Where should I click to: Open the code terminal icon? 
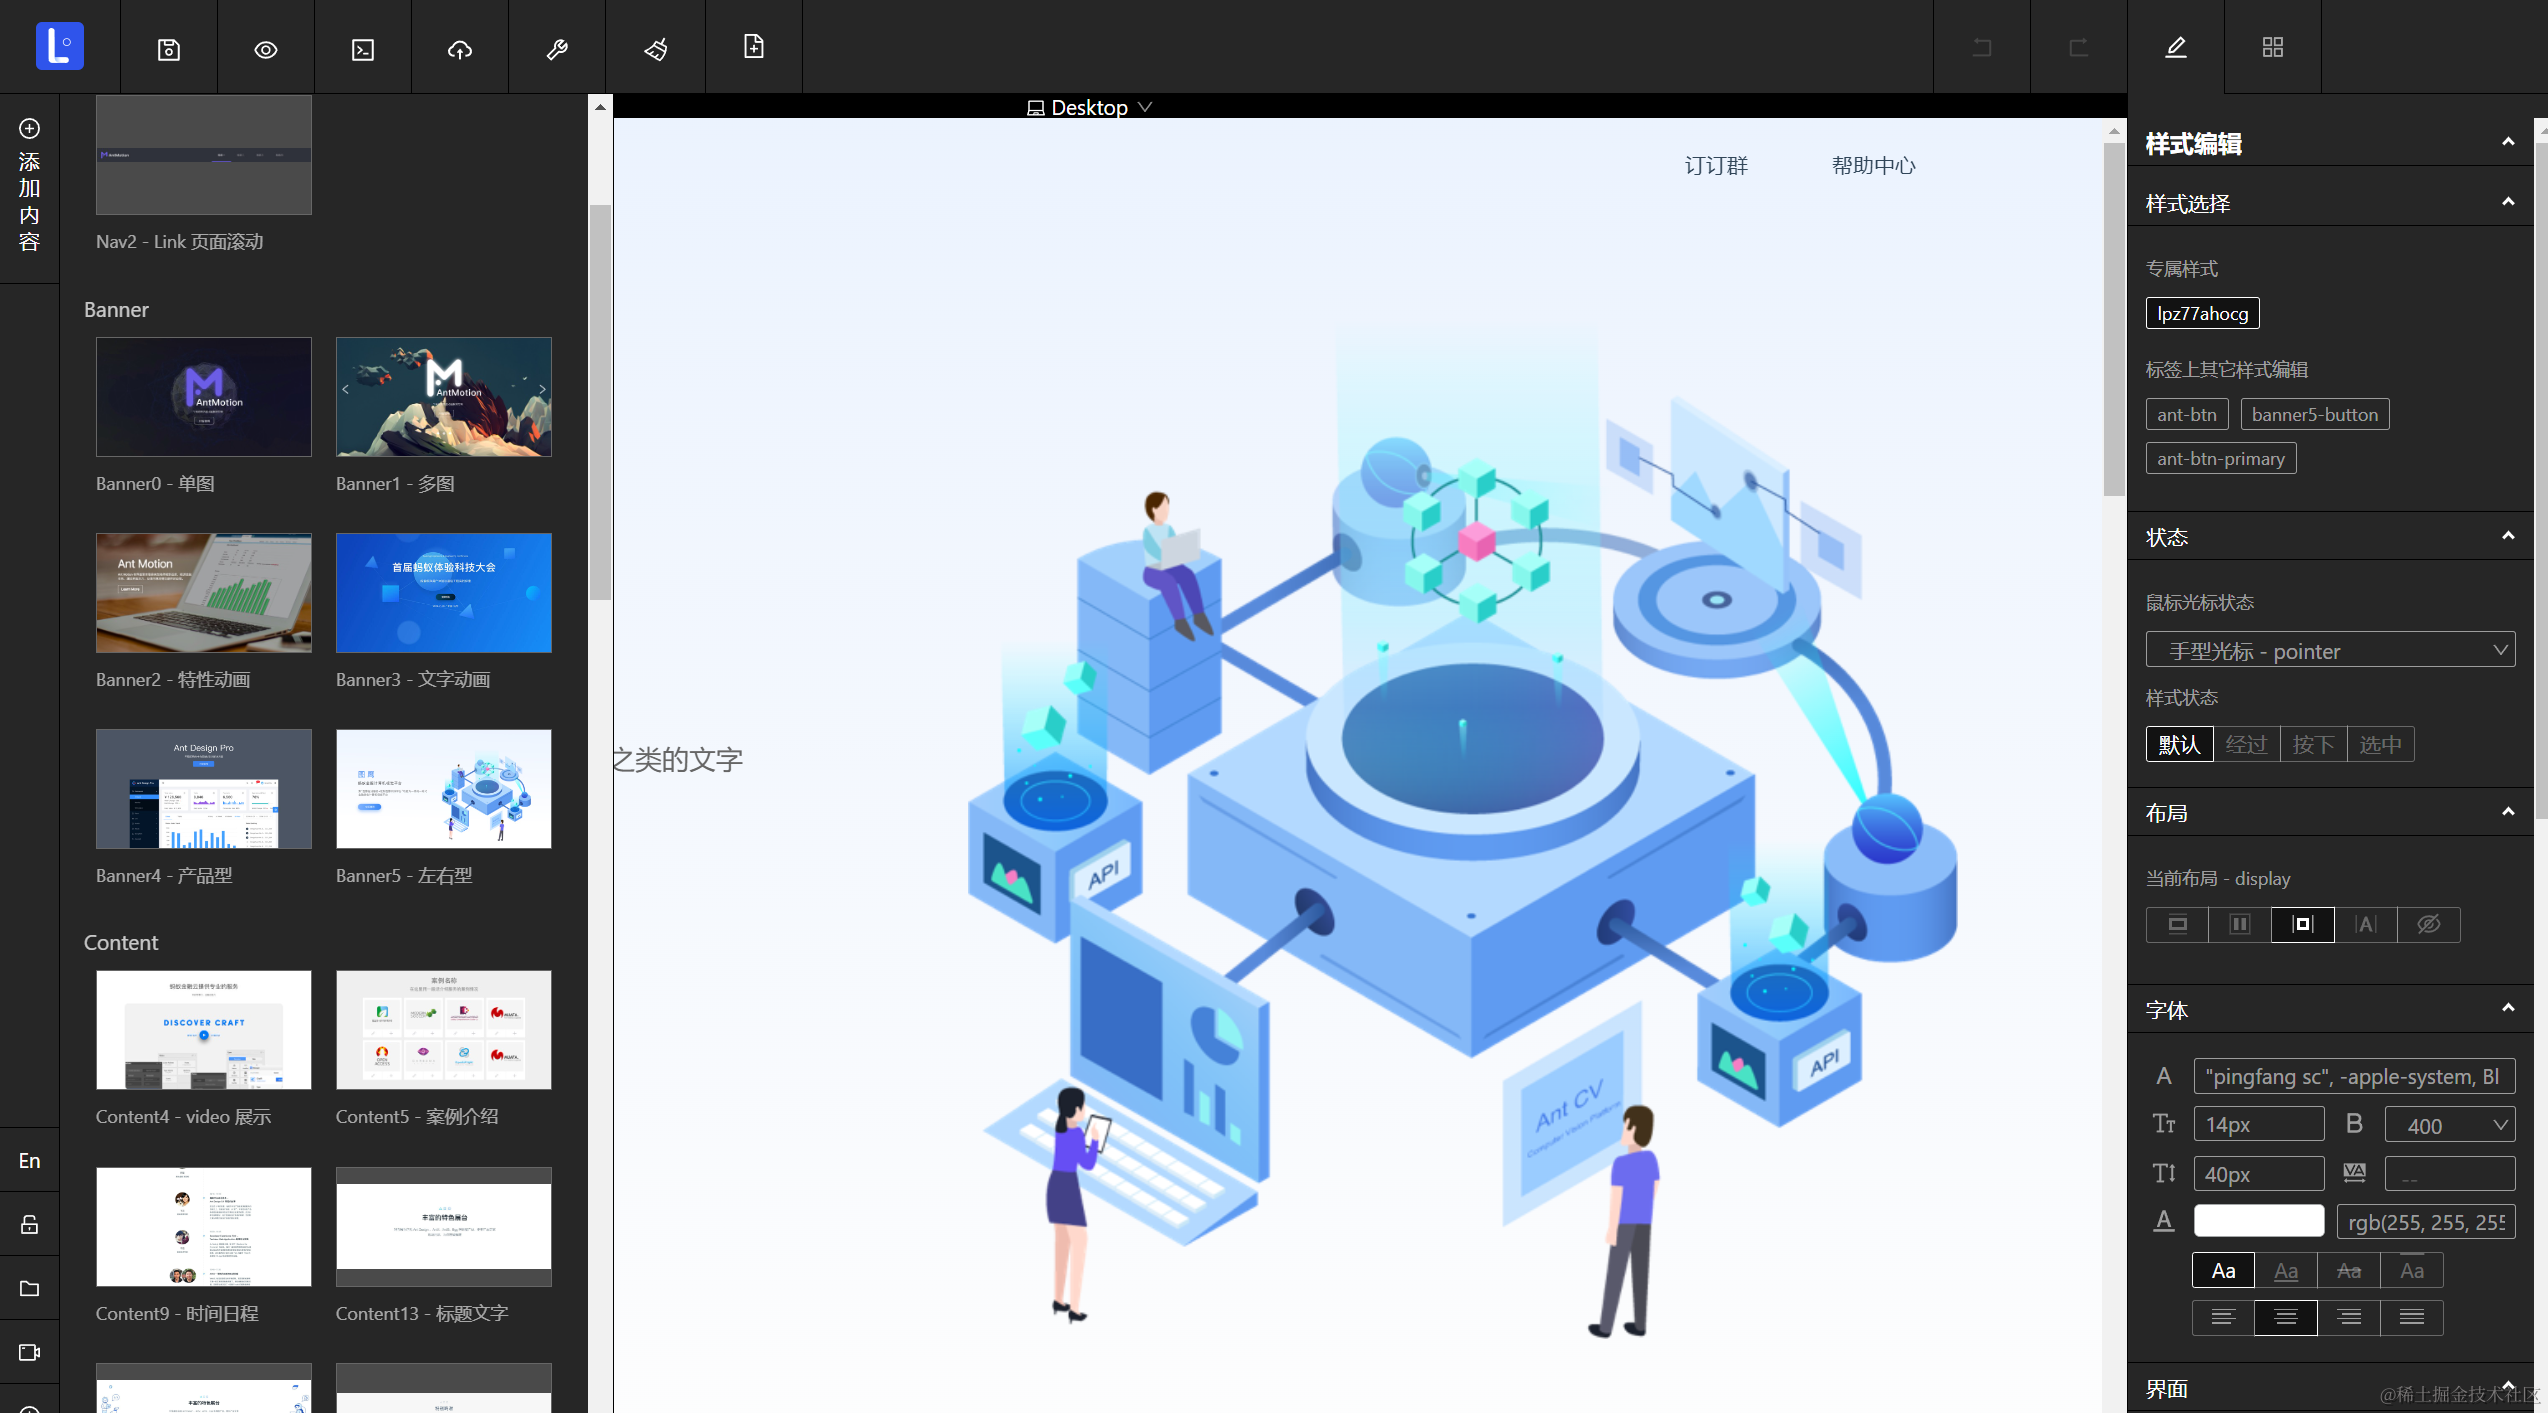[363, 49]
